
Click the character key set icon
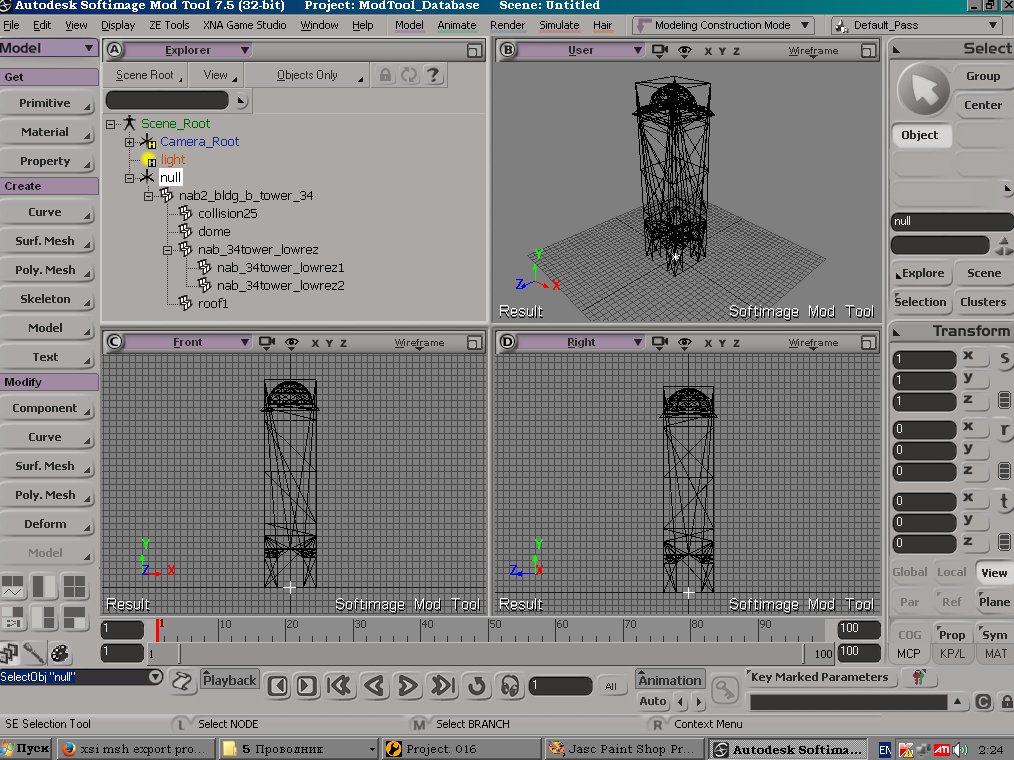click(918, 677)
